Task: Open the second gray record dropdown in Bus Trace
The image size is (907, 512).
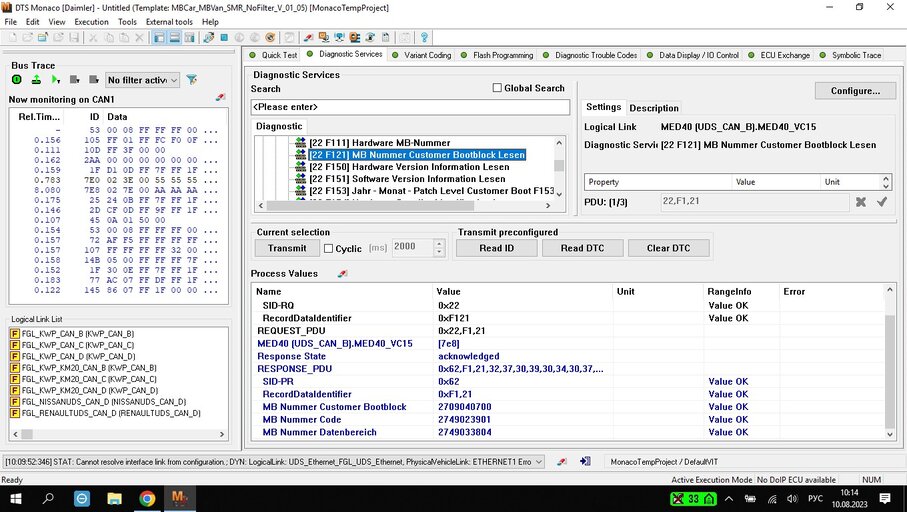Action: [x=93, y=79]
